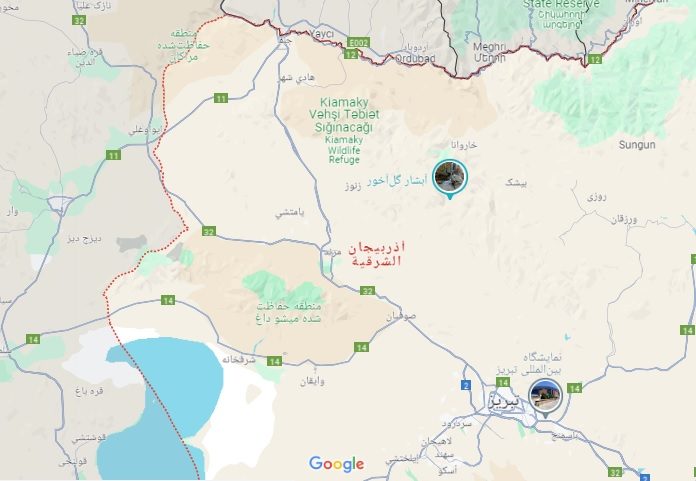
Task: Select the تبریز city label
Action: (x=504, y=400)
